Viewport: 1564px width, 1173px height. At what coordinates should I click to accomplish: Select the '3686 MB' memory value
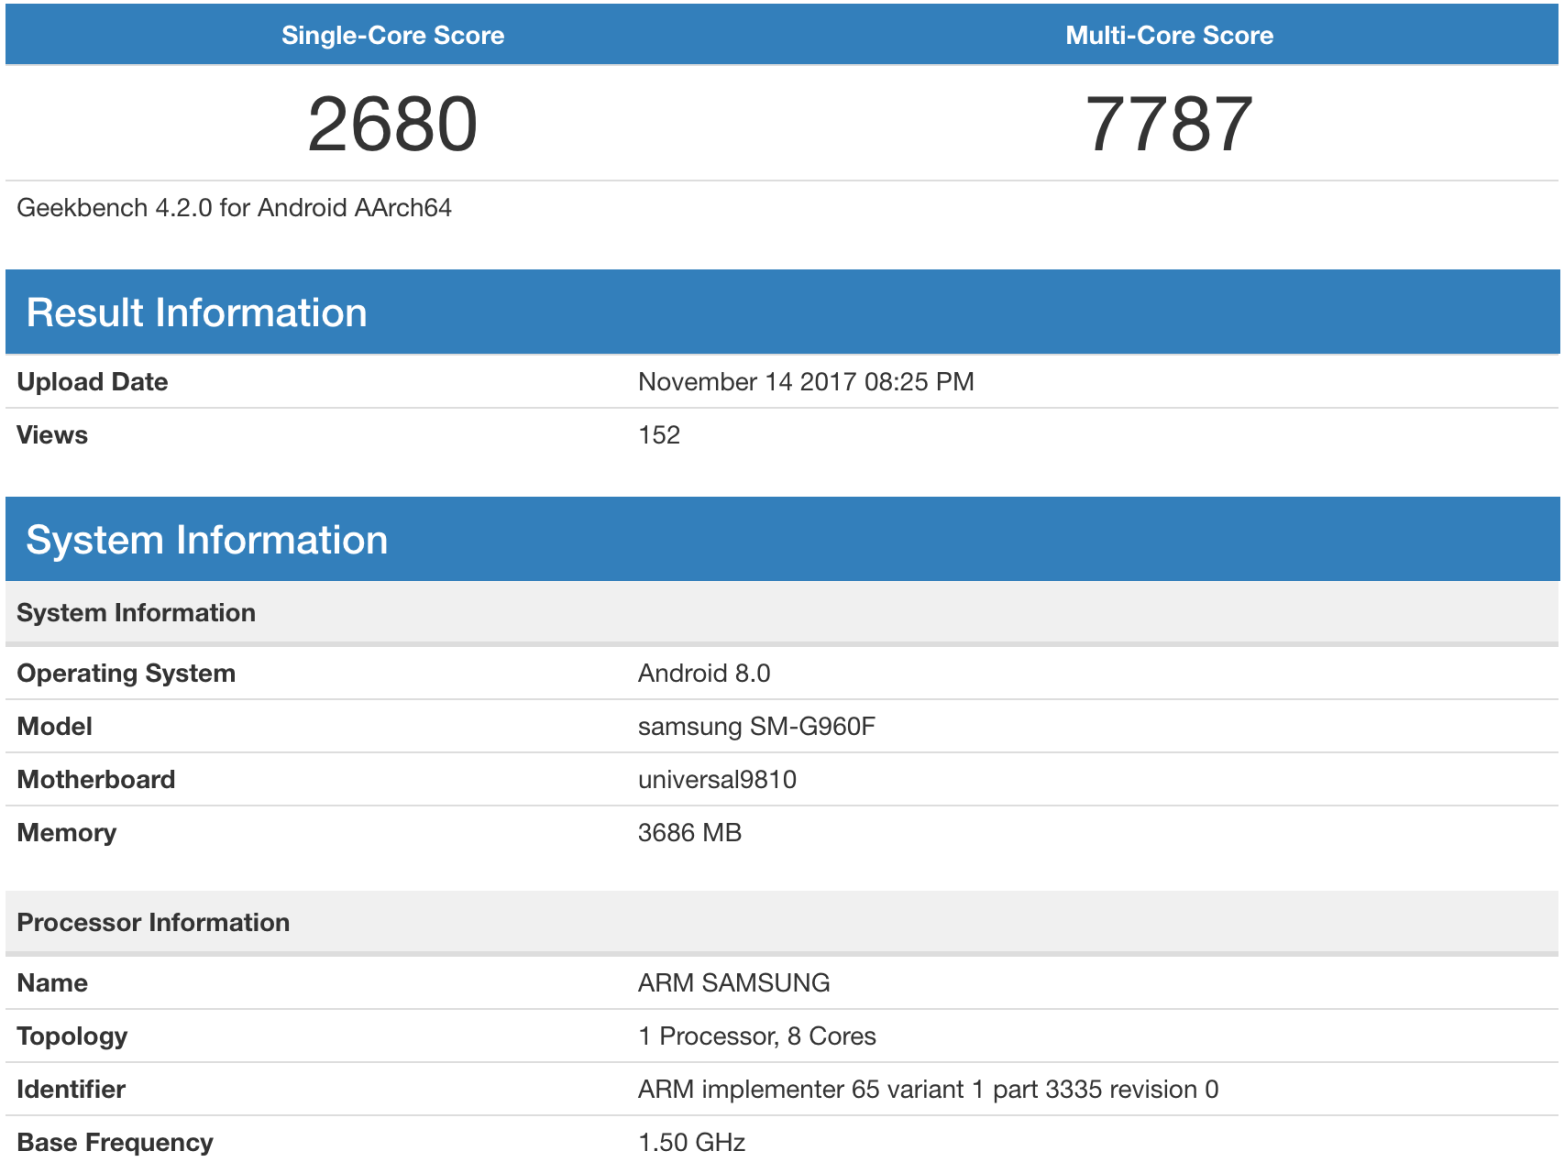point(690,832)
